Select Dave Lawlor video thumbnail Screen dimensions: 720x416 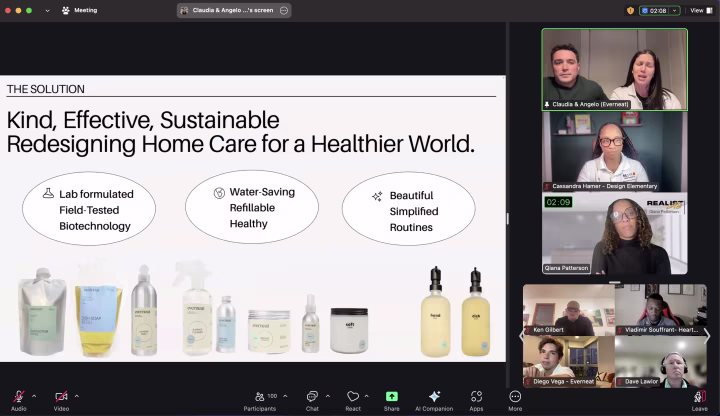pos(661,361)
